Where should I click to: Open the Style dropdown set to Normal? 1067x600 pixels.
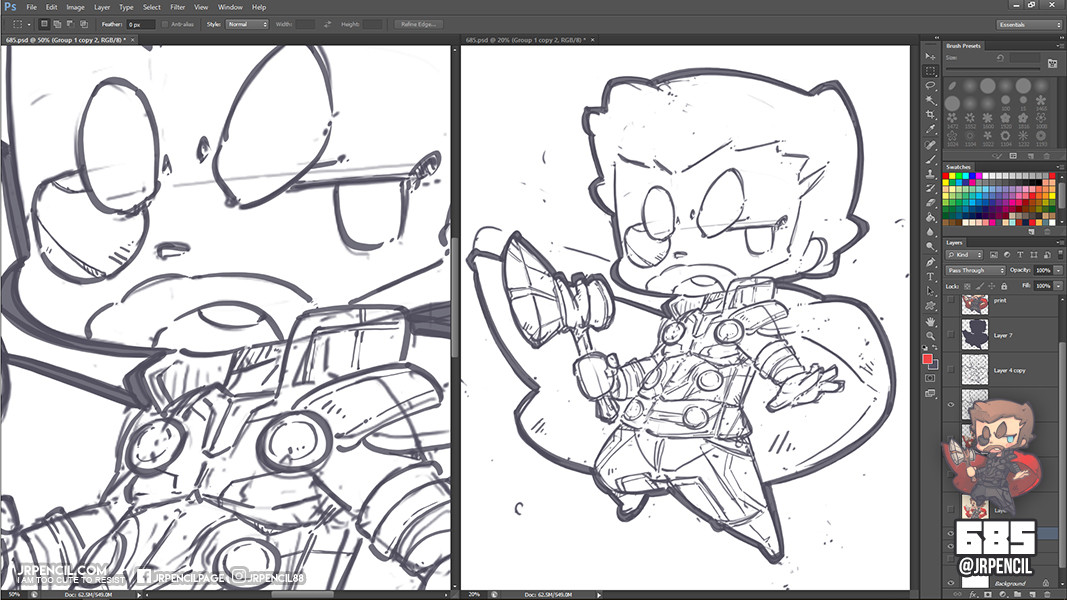pos(247,24)
